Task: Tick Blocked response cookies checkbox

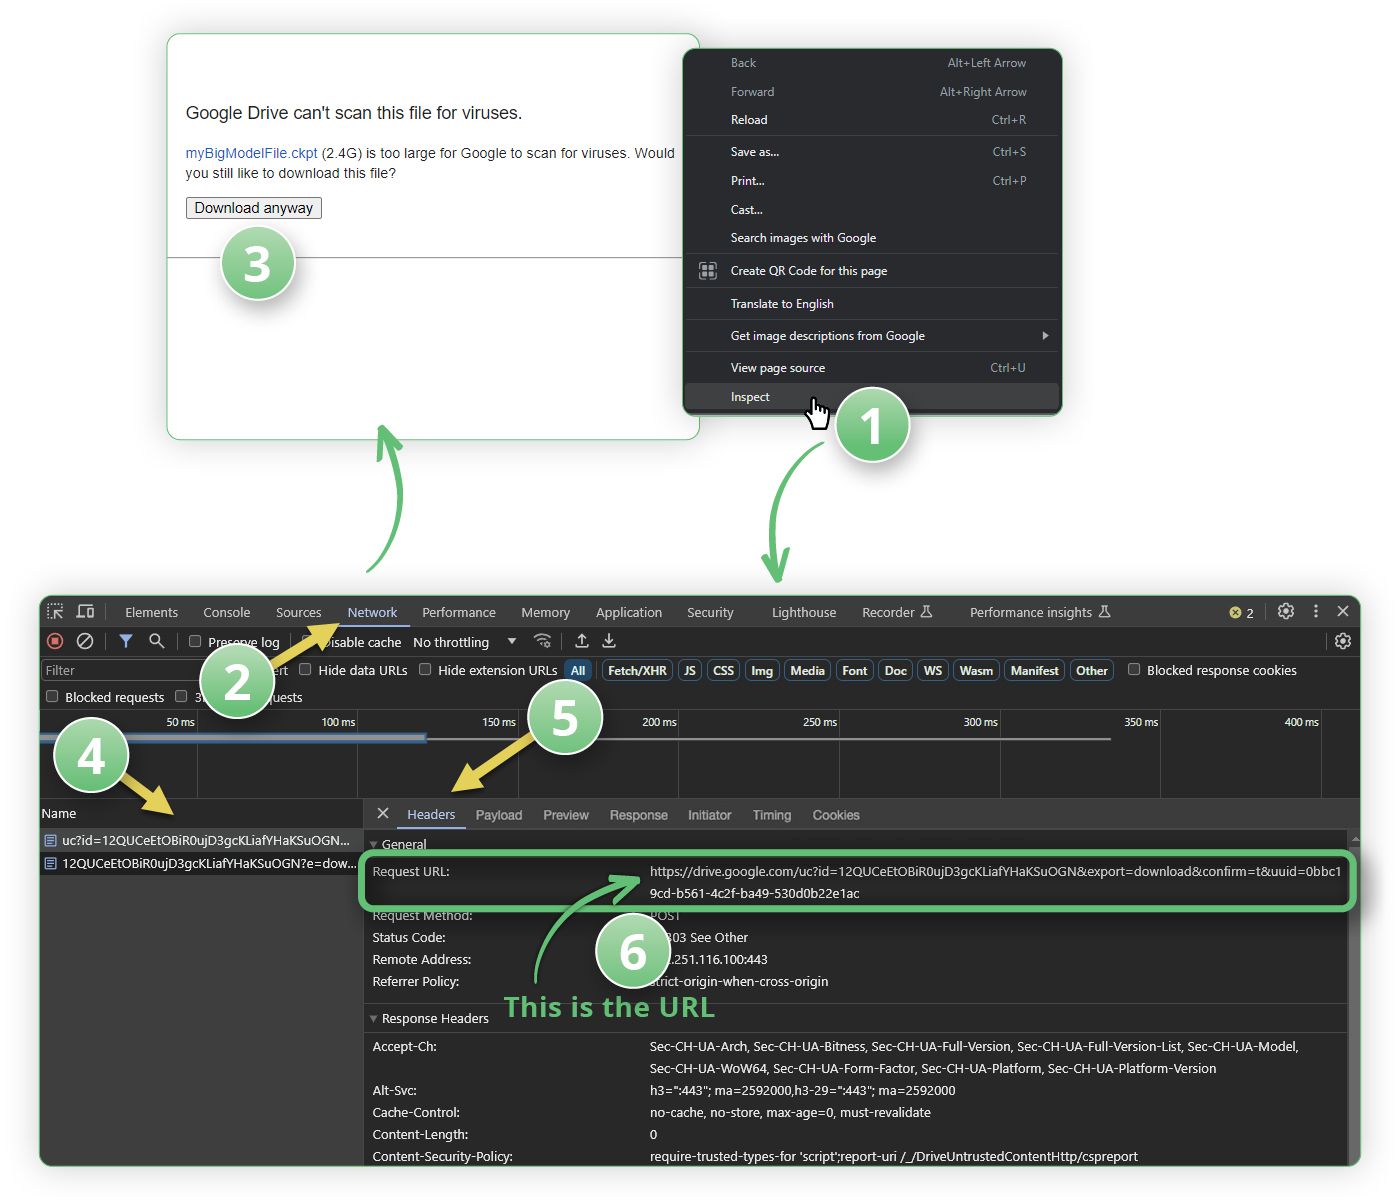Action: (x=1134, y=670)
